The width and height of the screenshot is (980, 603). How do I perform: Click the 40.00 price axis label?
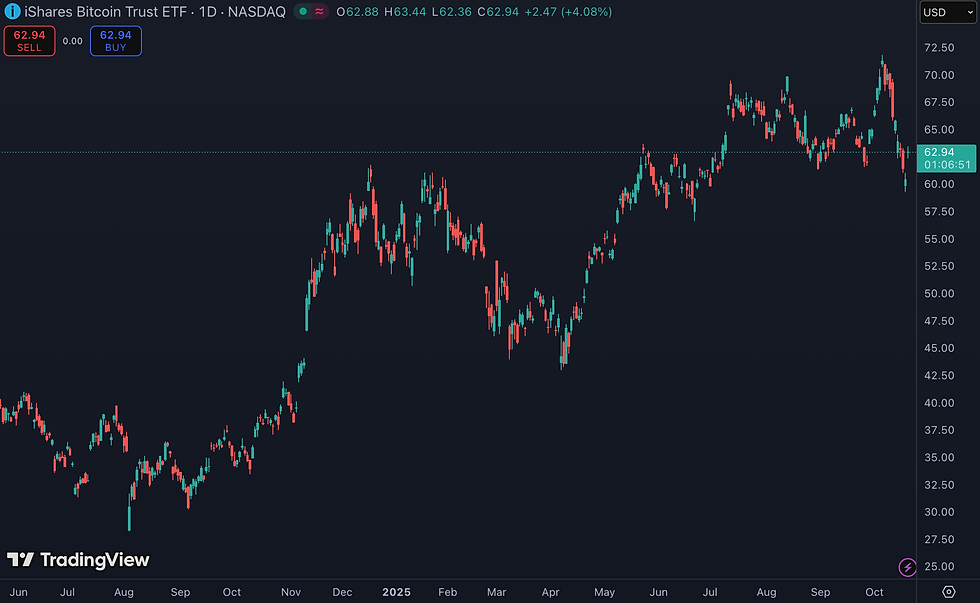(939, 402)
